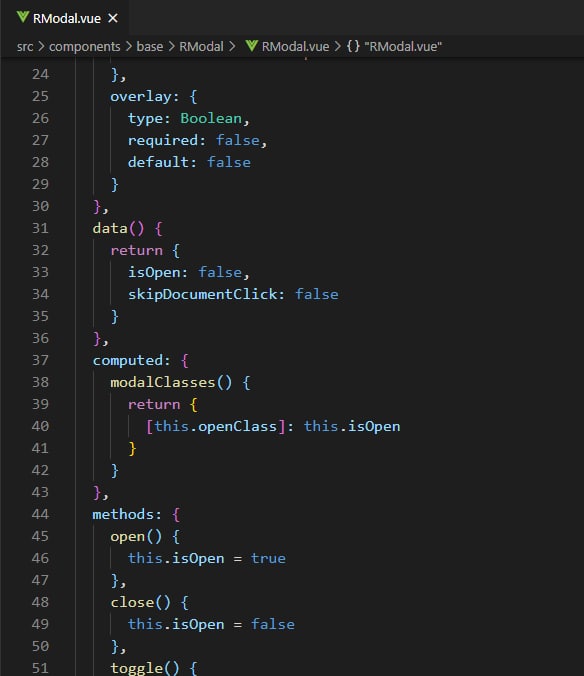Click line number 51
584x676 pixels.
pyautogui.click(x=40, y=668)
